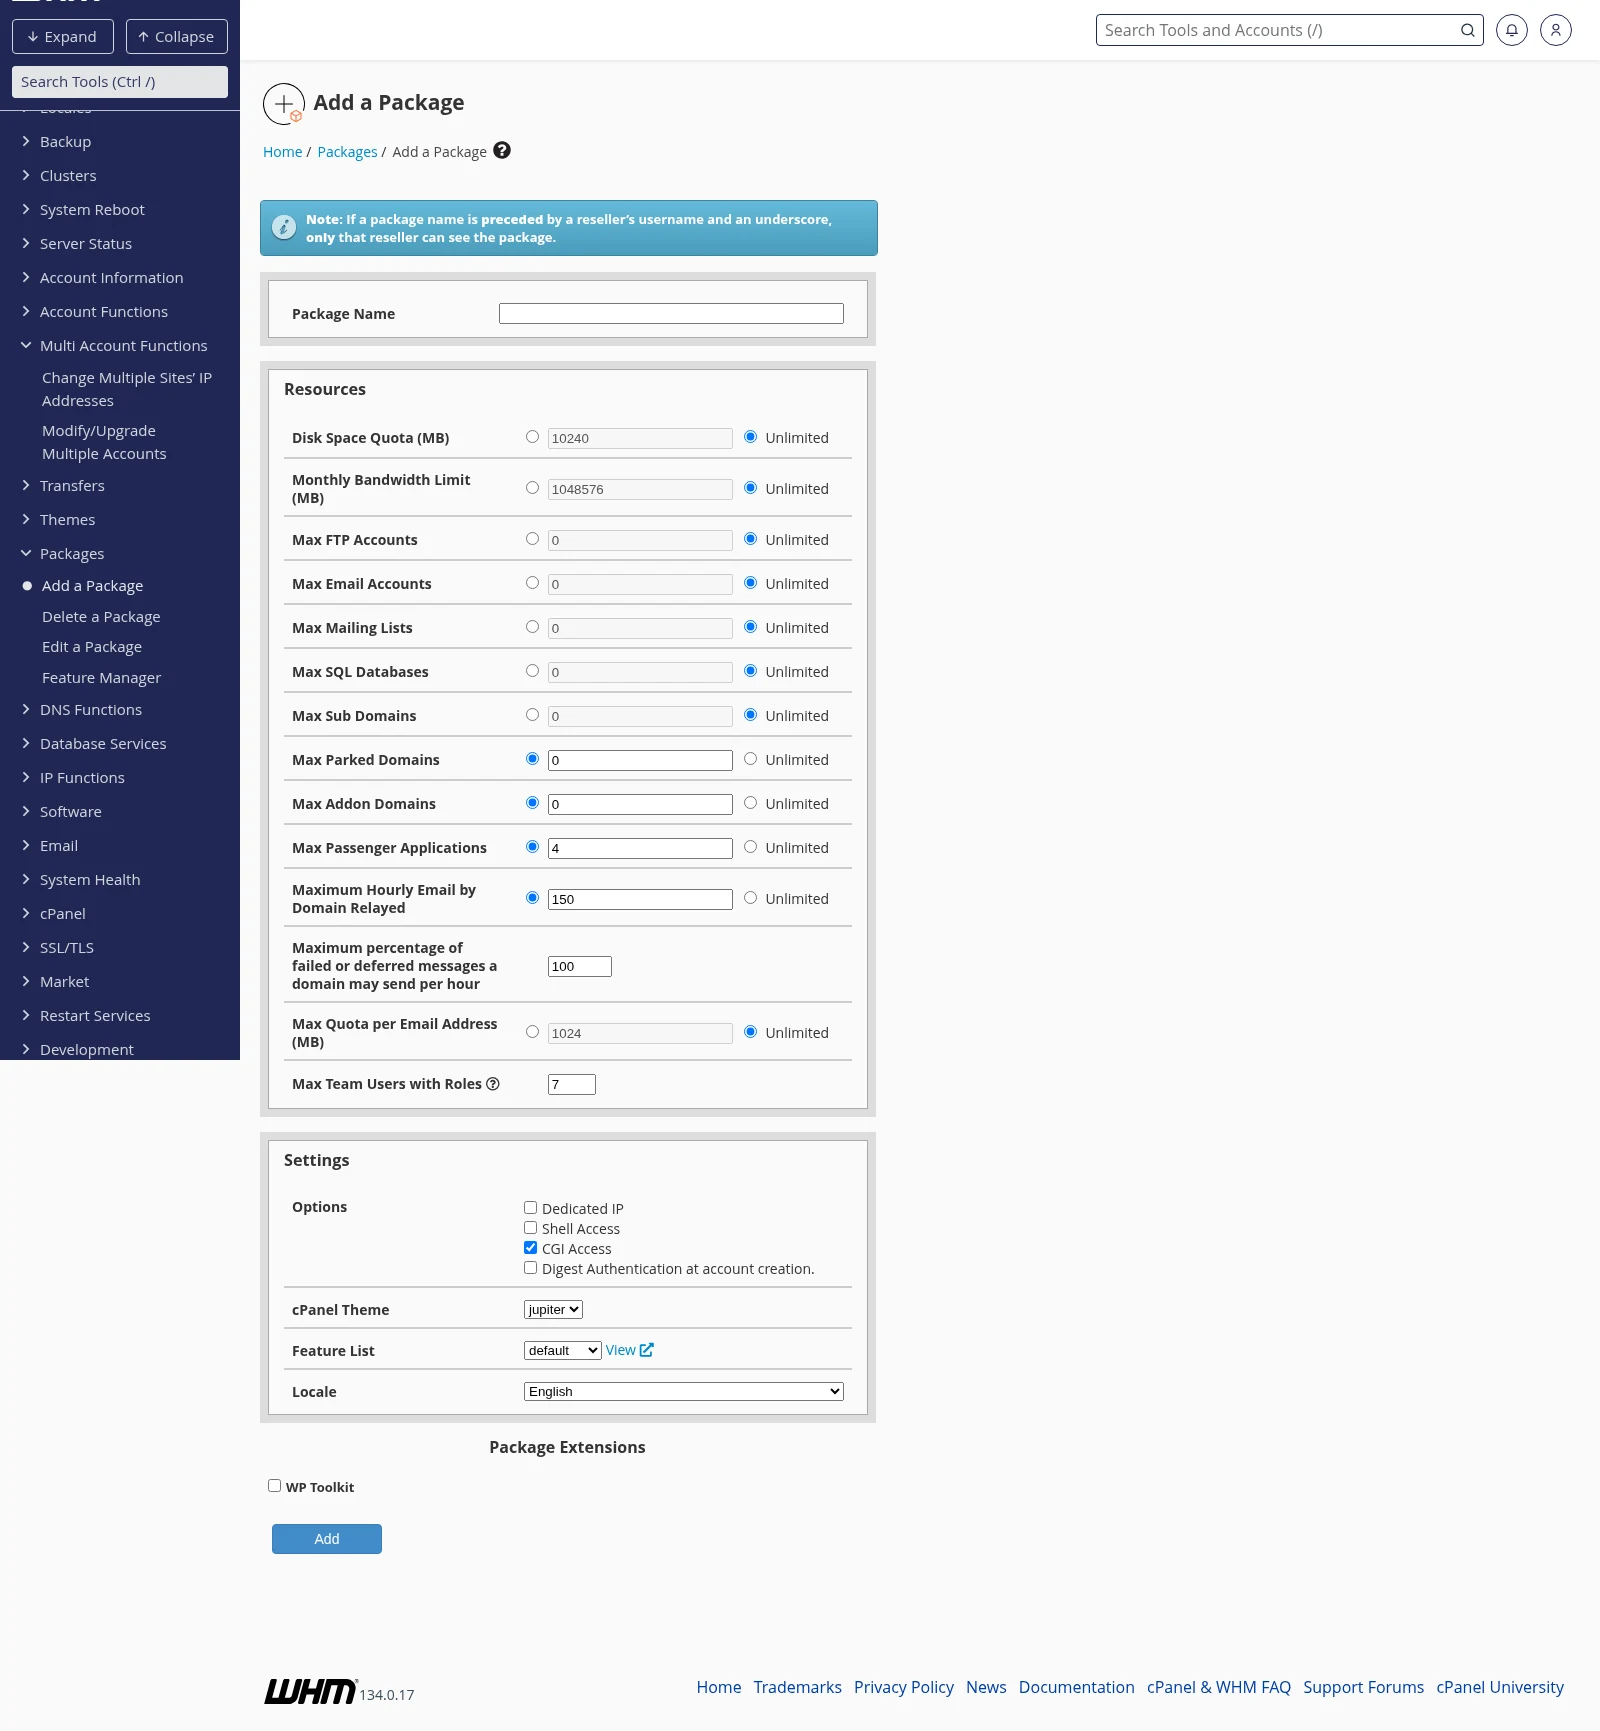Open the notifications bell icon
The width and height of the screenshot is (1600, 1731).
pyautogui.click(x=1512, y=30)
